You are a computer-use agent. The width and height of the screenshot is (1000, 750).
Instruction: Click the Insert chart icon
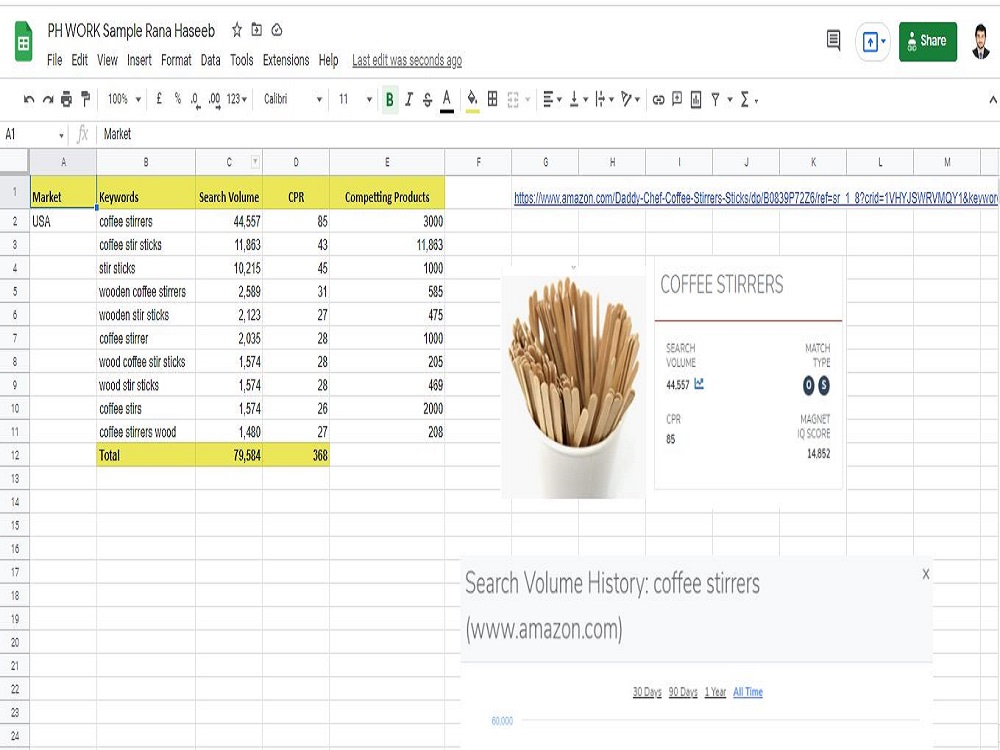(x=696, y=99)
